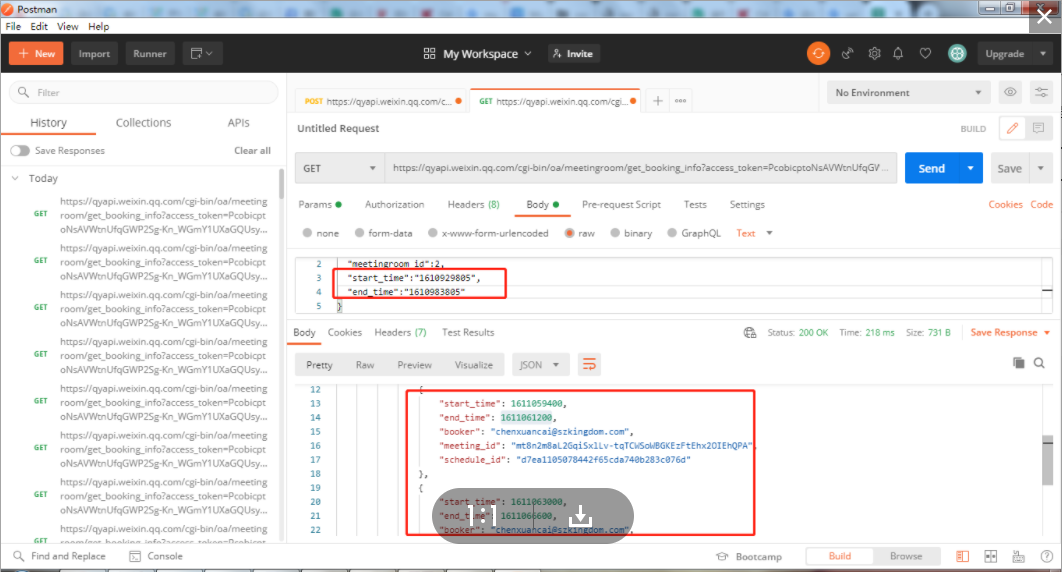Open the comments icon near BUILD
The image size is (1062, 572).
click(1038, 128)
